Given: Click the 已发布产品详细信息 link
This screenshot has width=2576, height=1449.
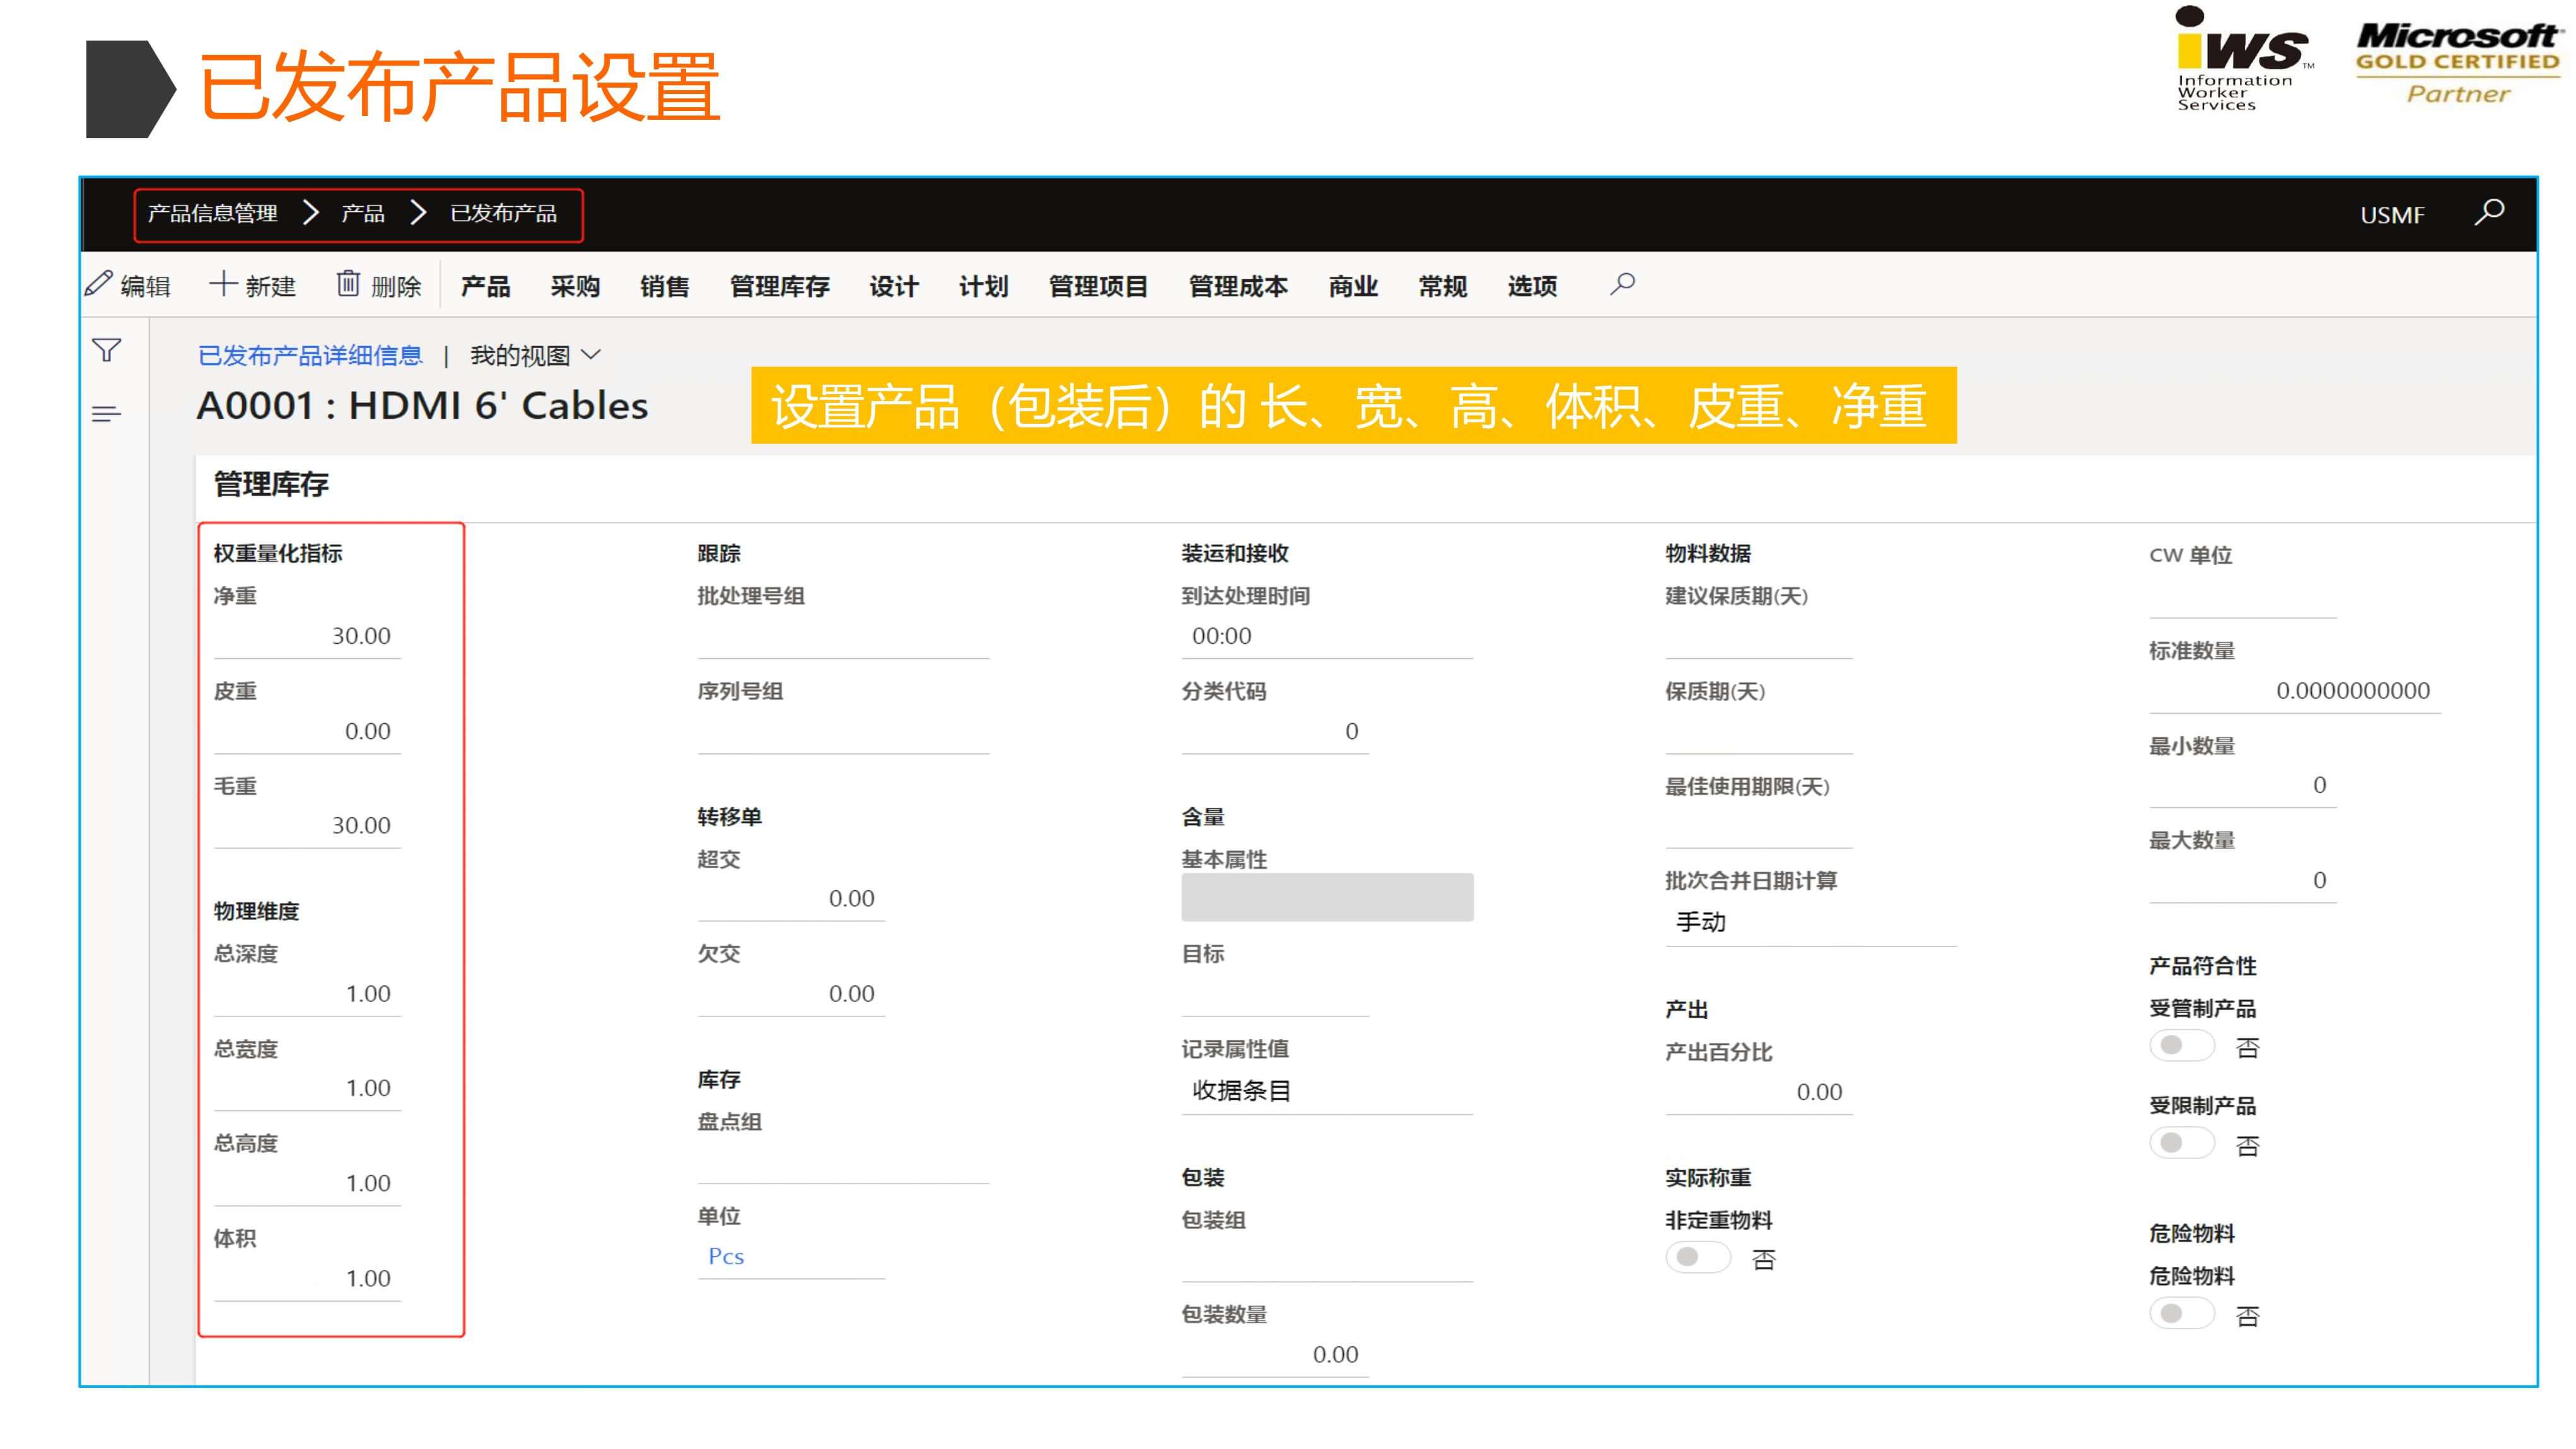Looking at the screenshot, I should pos(310,355).
